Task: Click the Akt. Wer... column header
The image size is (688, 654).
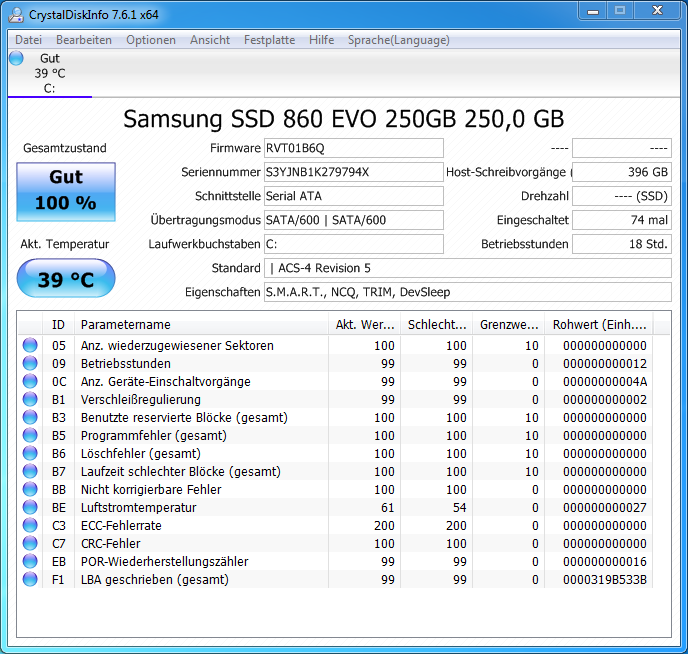Action: pos(365,325)
